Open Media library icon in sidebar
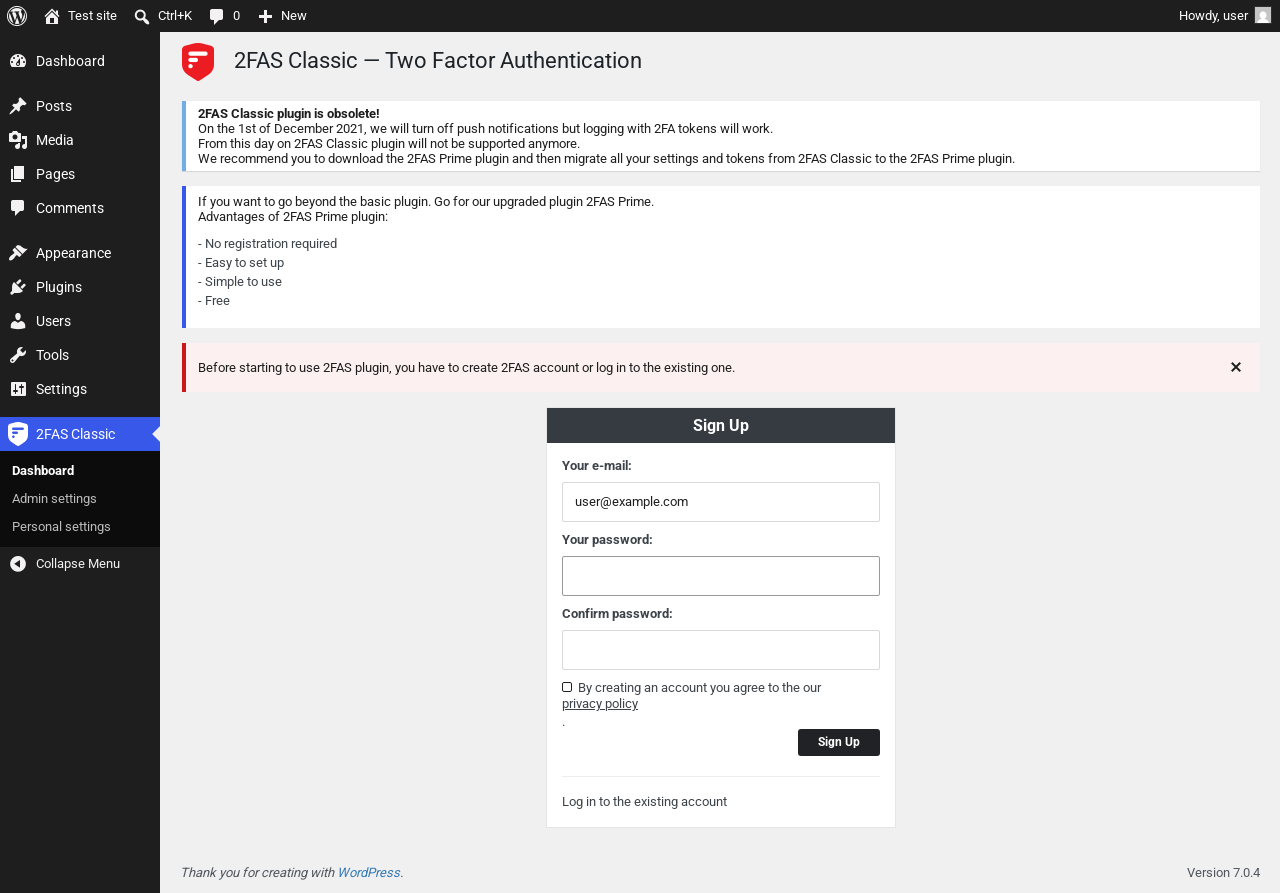1280x893 pixels. 18,140
